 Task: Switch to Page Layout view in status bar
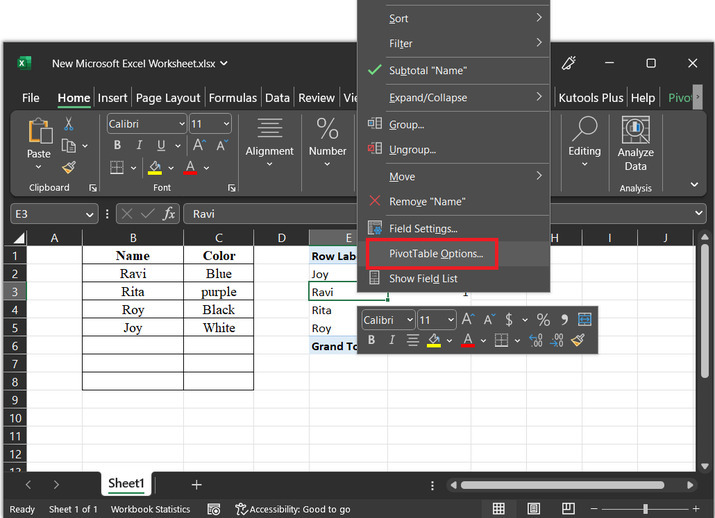click(532, 509)
